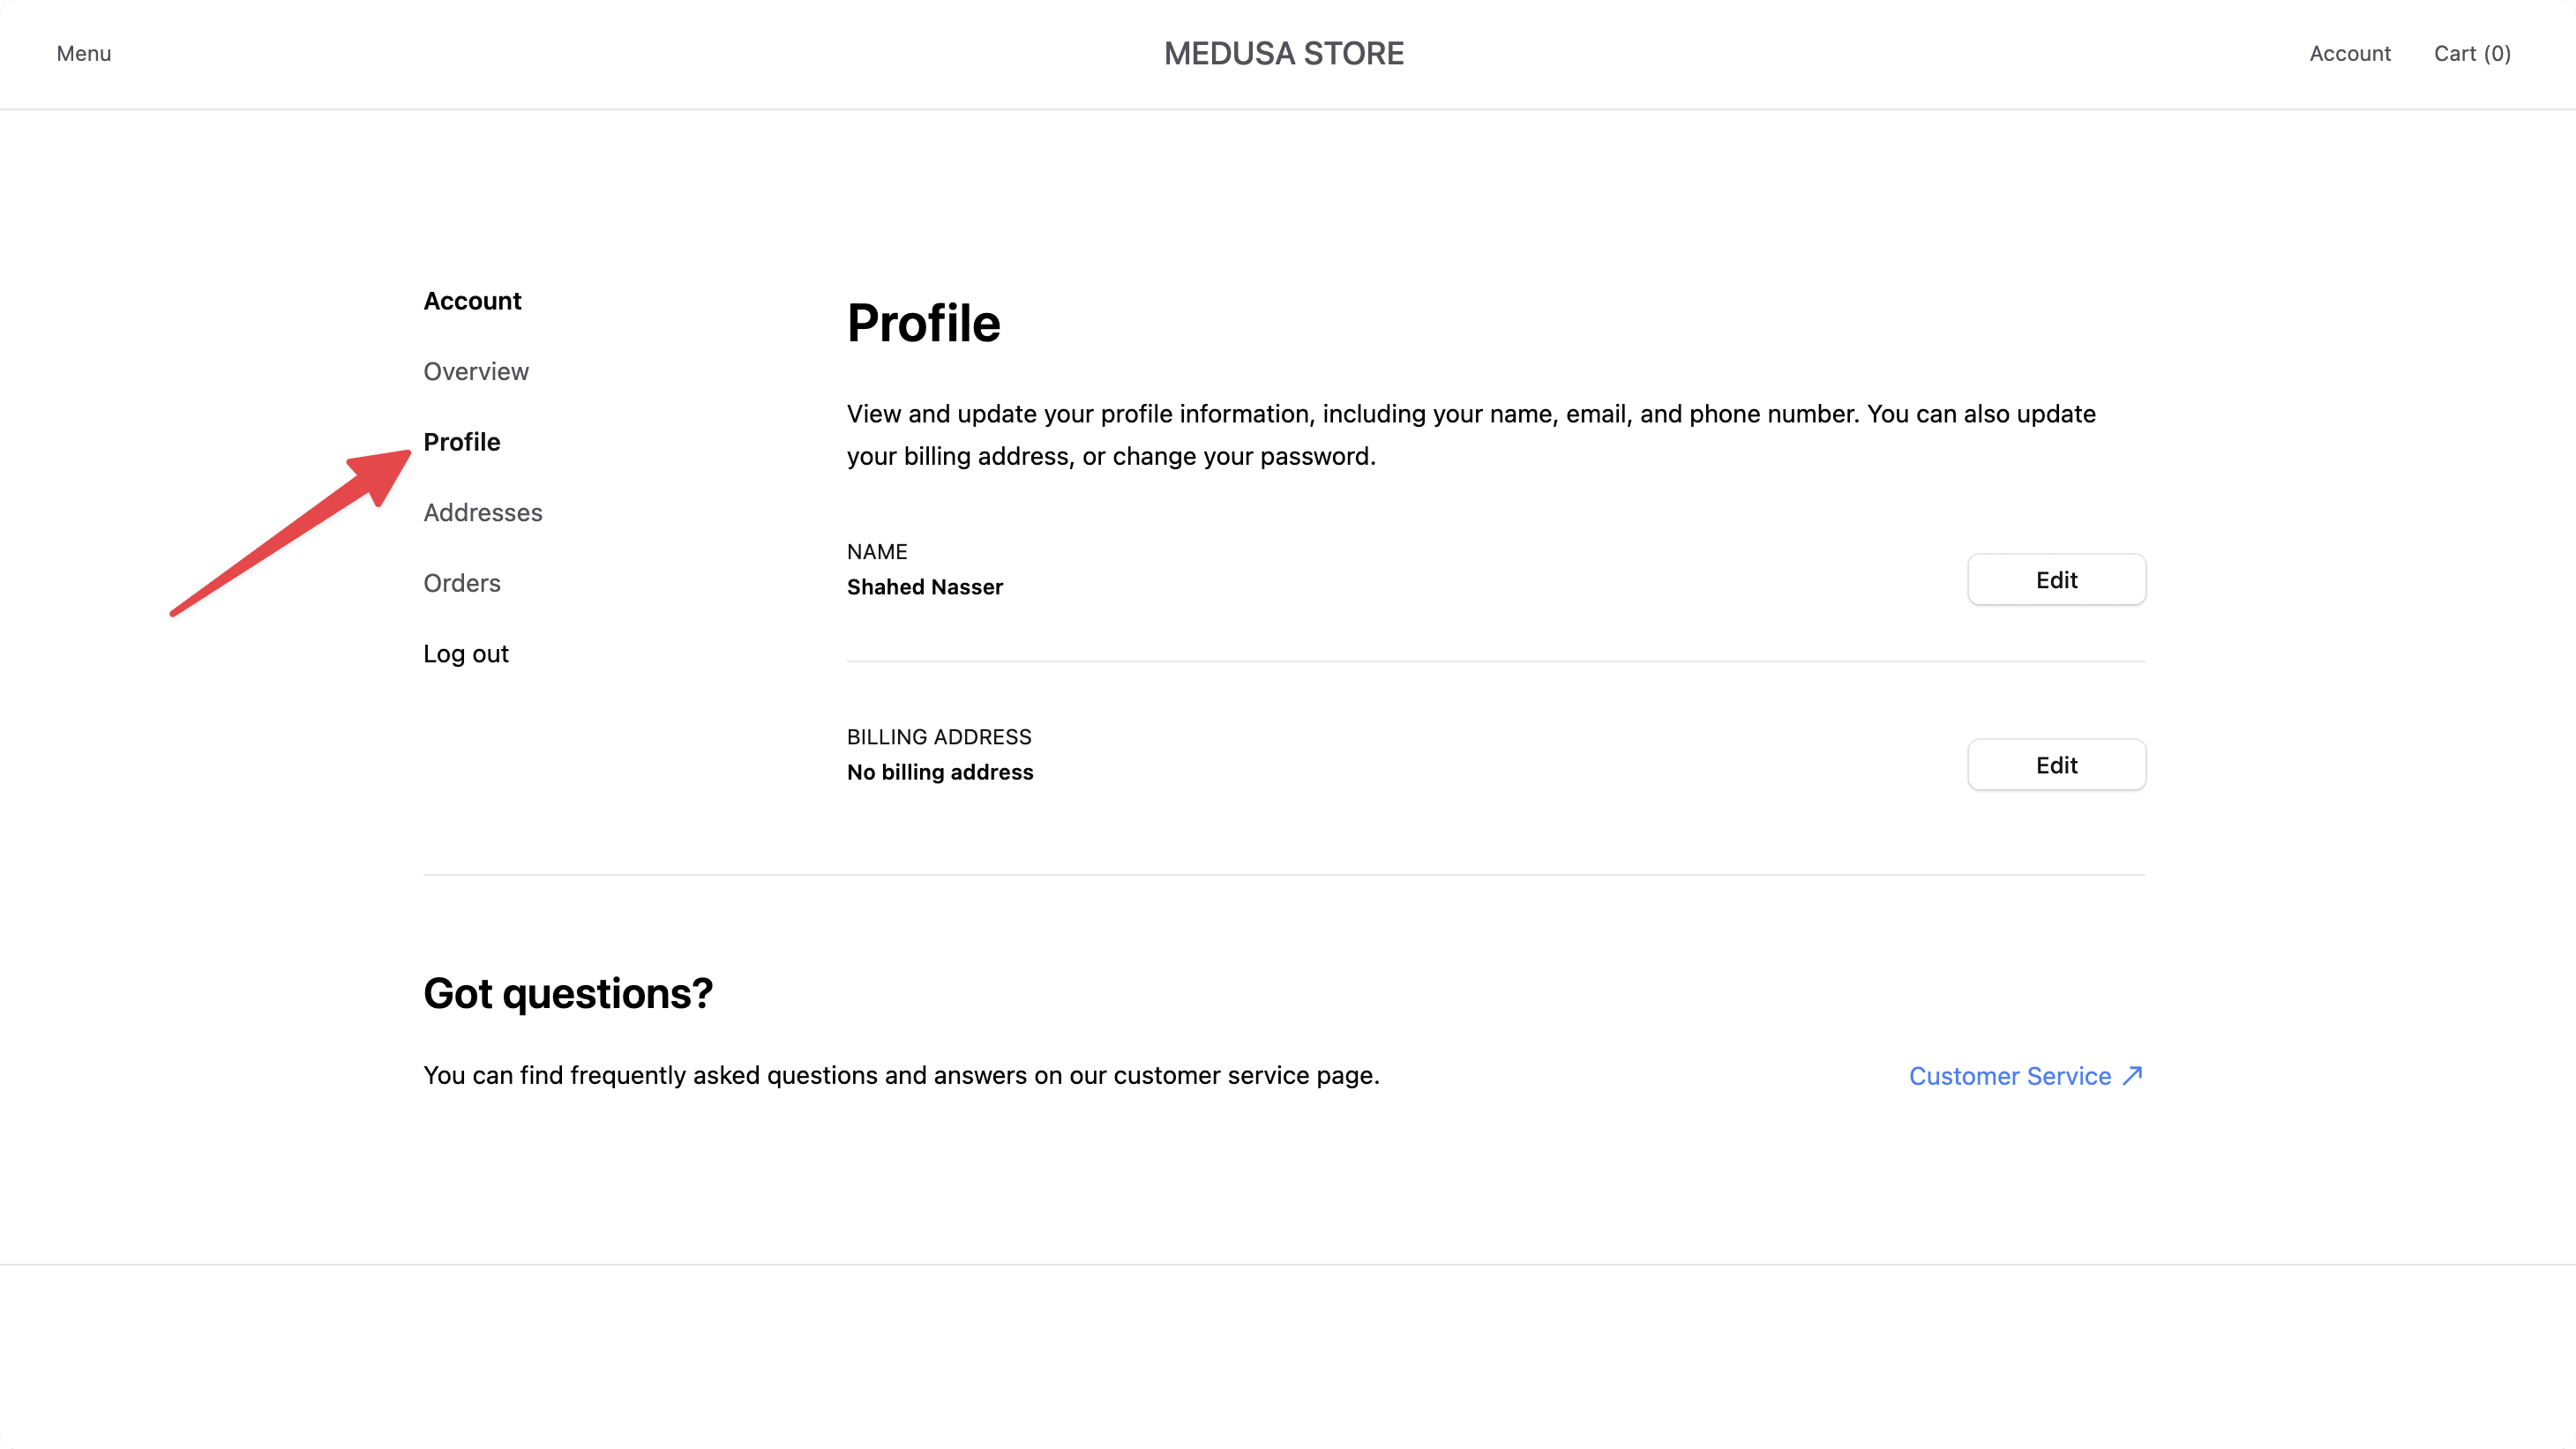Click the BILLING ADDRESS field label
Image resolution: width=2576 pixels, height=1449 pixels.
coord(938,736)
